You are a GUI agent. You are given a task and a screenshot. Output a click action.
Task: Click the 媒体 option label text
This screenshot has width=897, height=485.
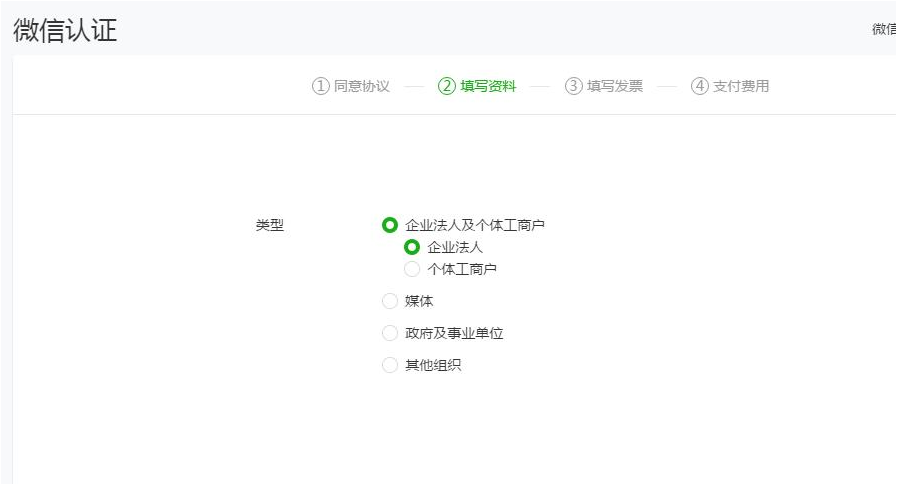pyautogui.click(x=419, y=301)
